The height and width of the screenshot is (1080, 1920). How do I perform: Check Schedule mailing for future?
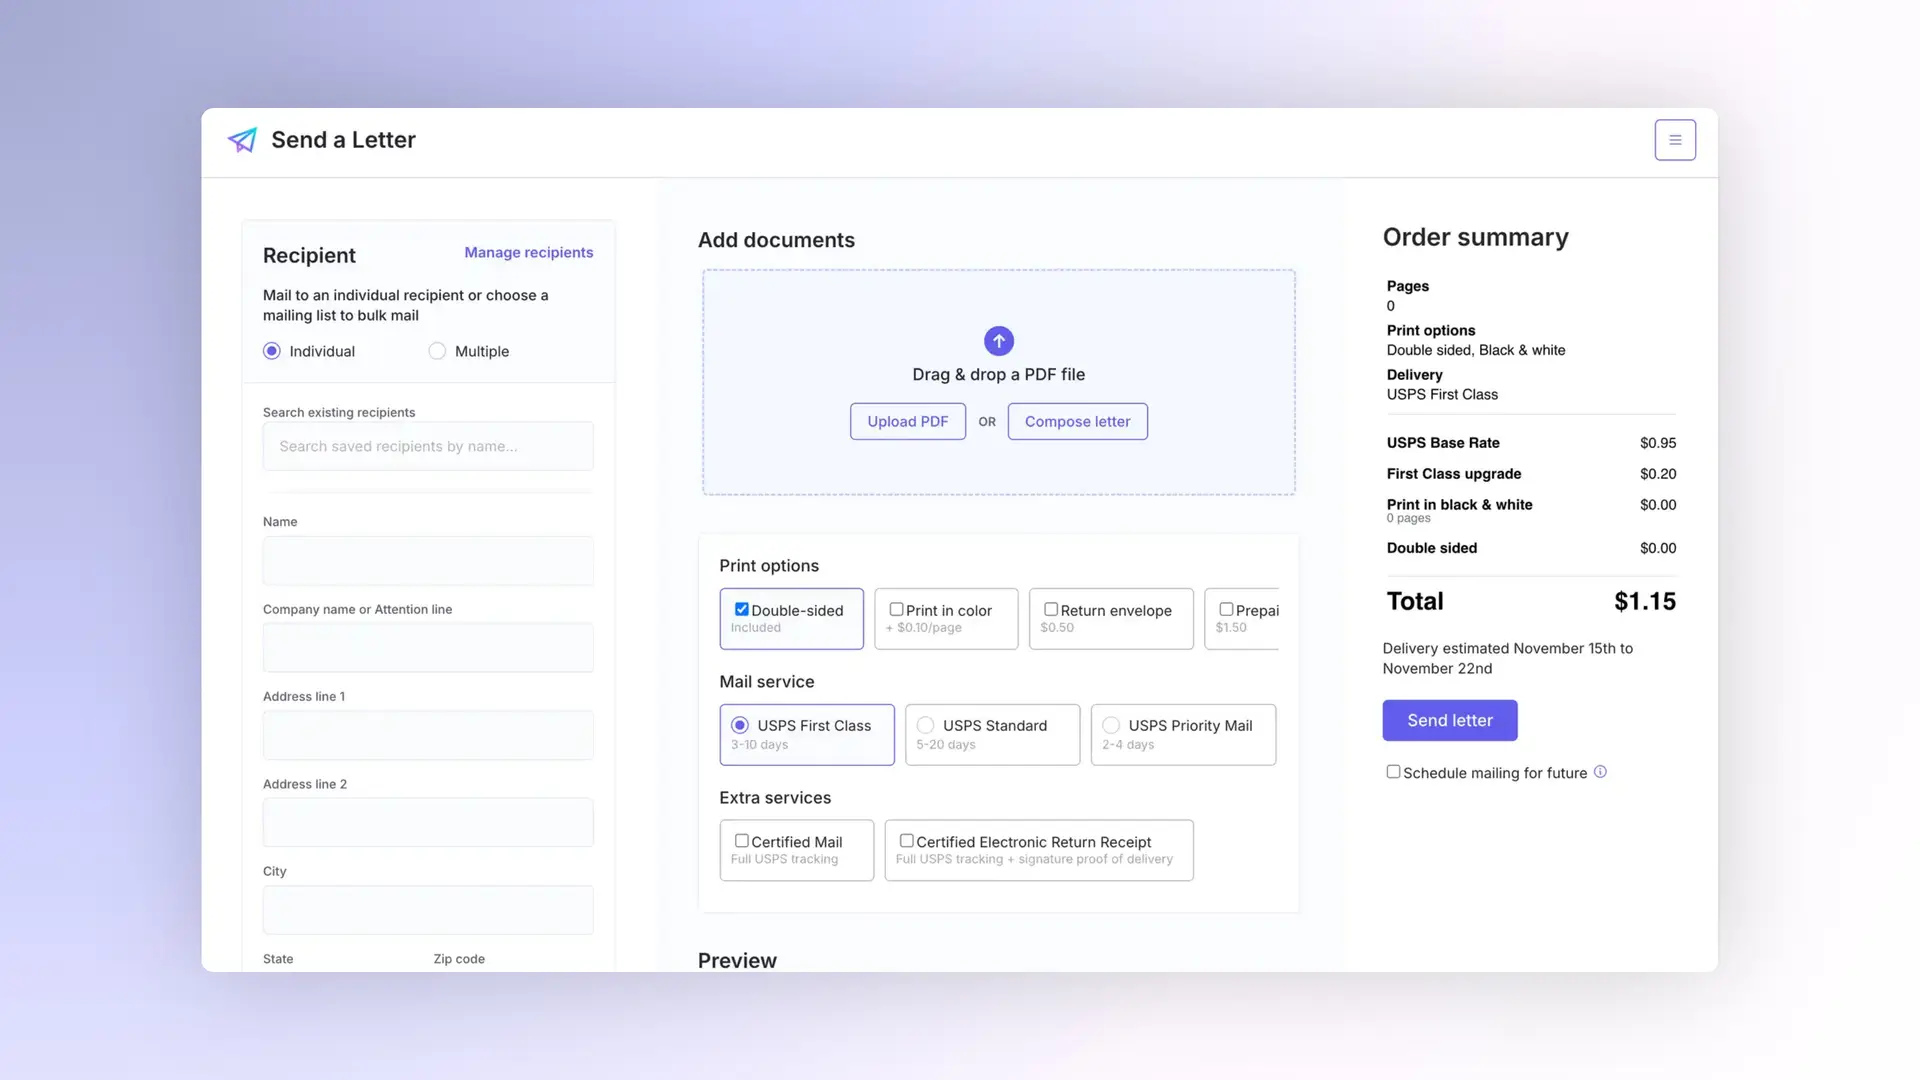click(x=1392, y=771)
